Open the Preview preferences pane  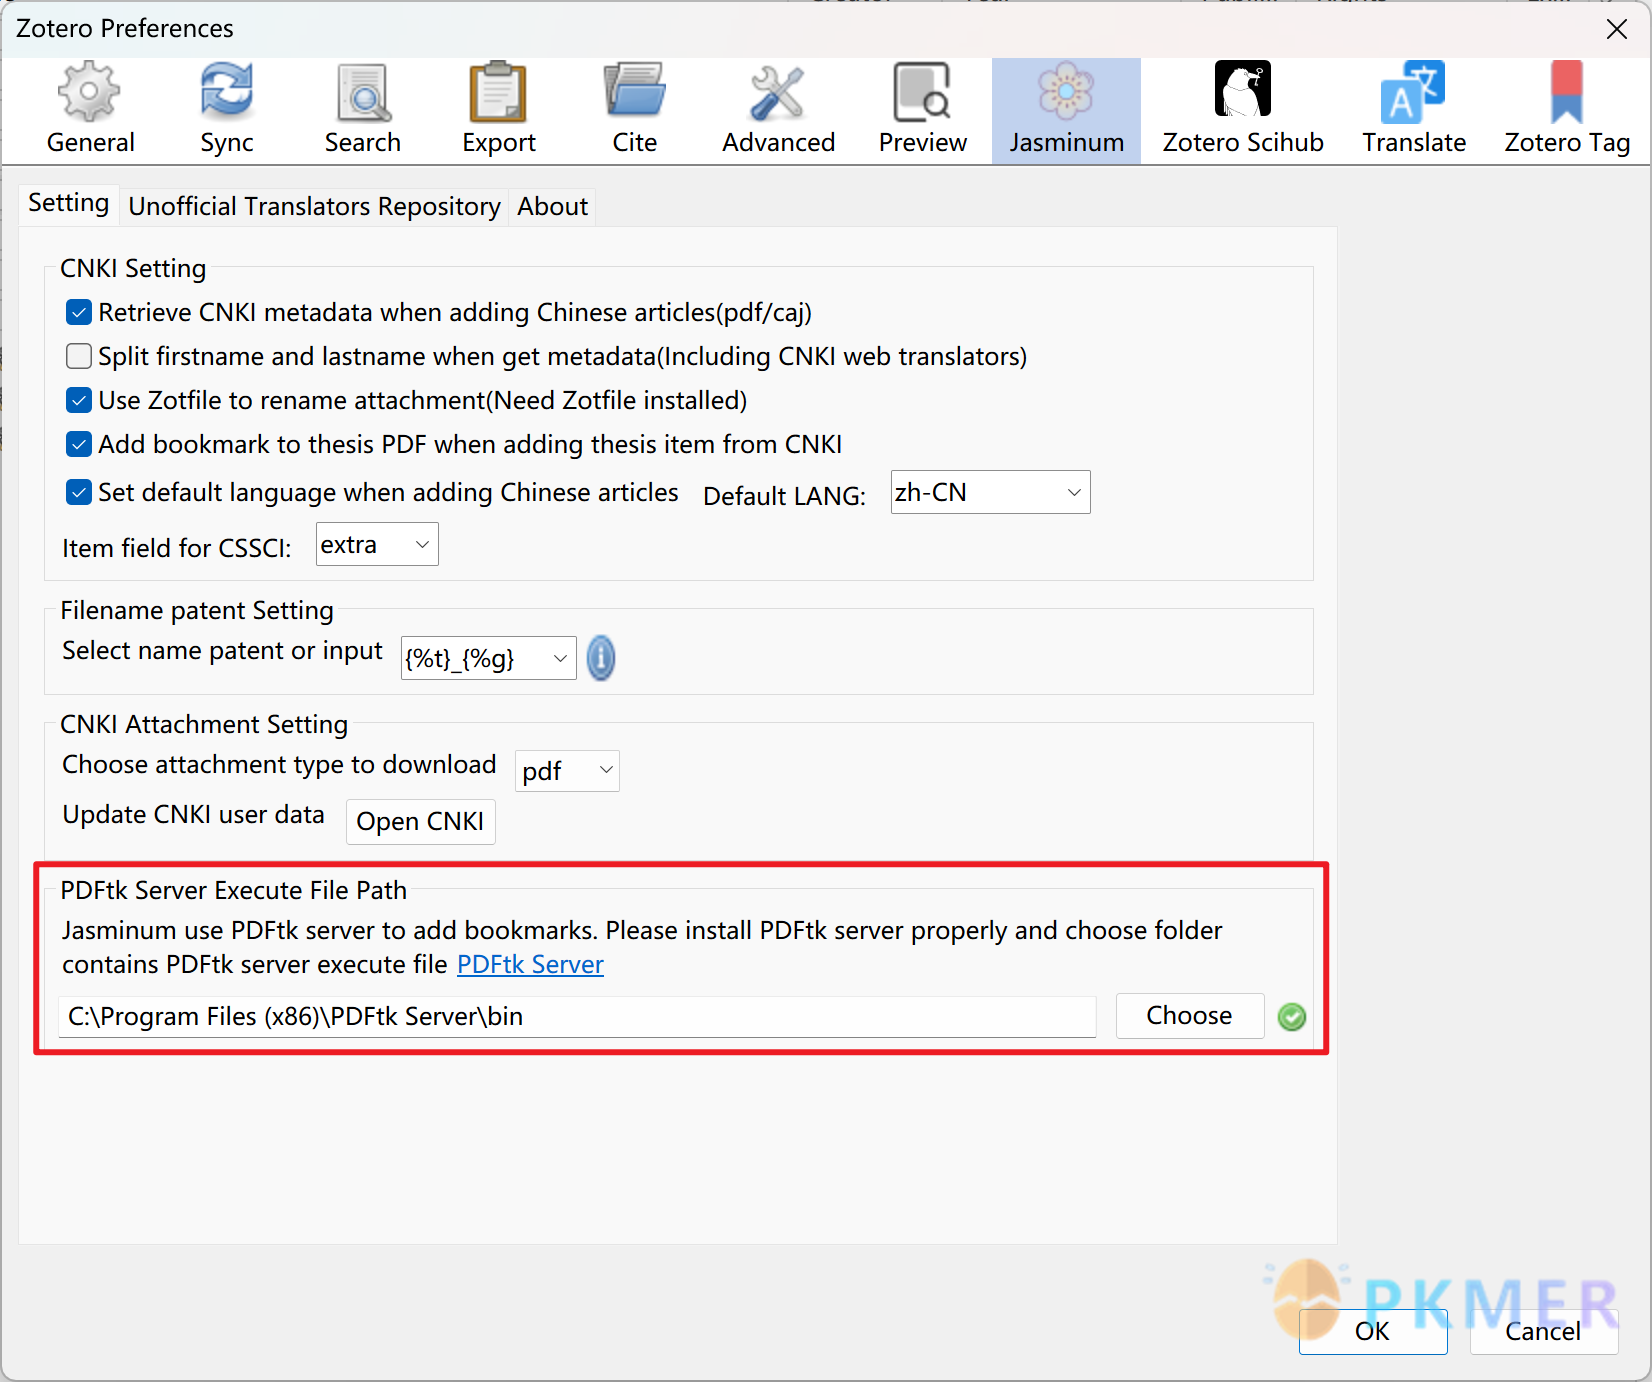click(x=922, y=109)
